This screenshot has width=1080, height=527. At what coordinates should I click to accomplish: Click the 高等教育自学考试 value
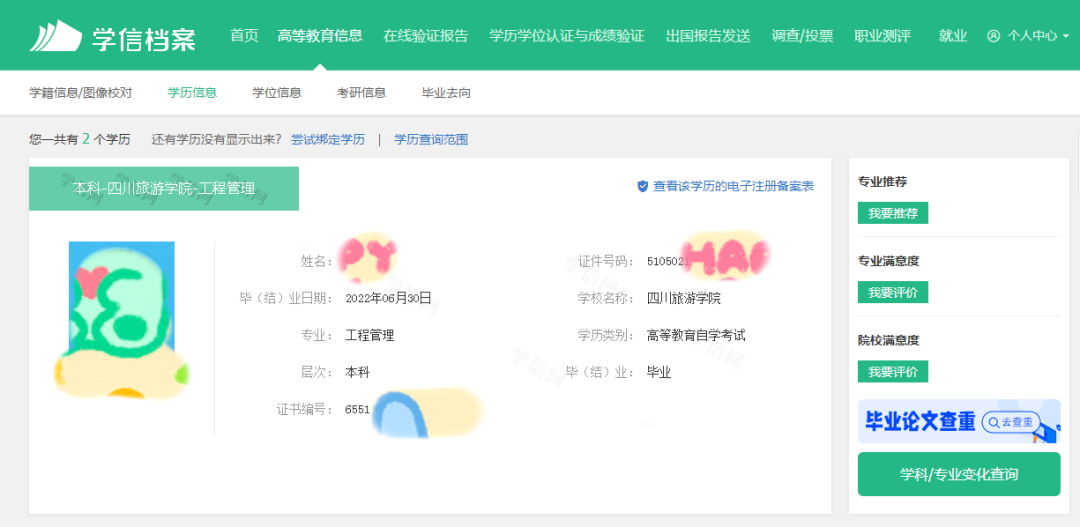click(696, 335)
